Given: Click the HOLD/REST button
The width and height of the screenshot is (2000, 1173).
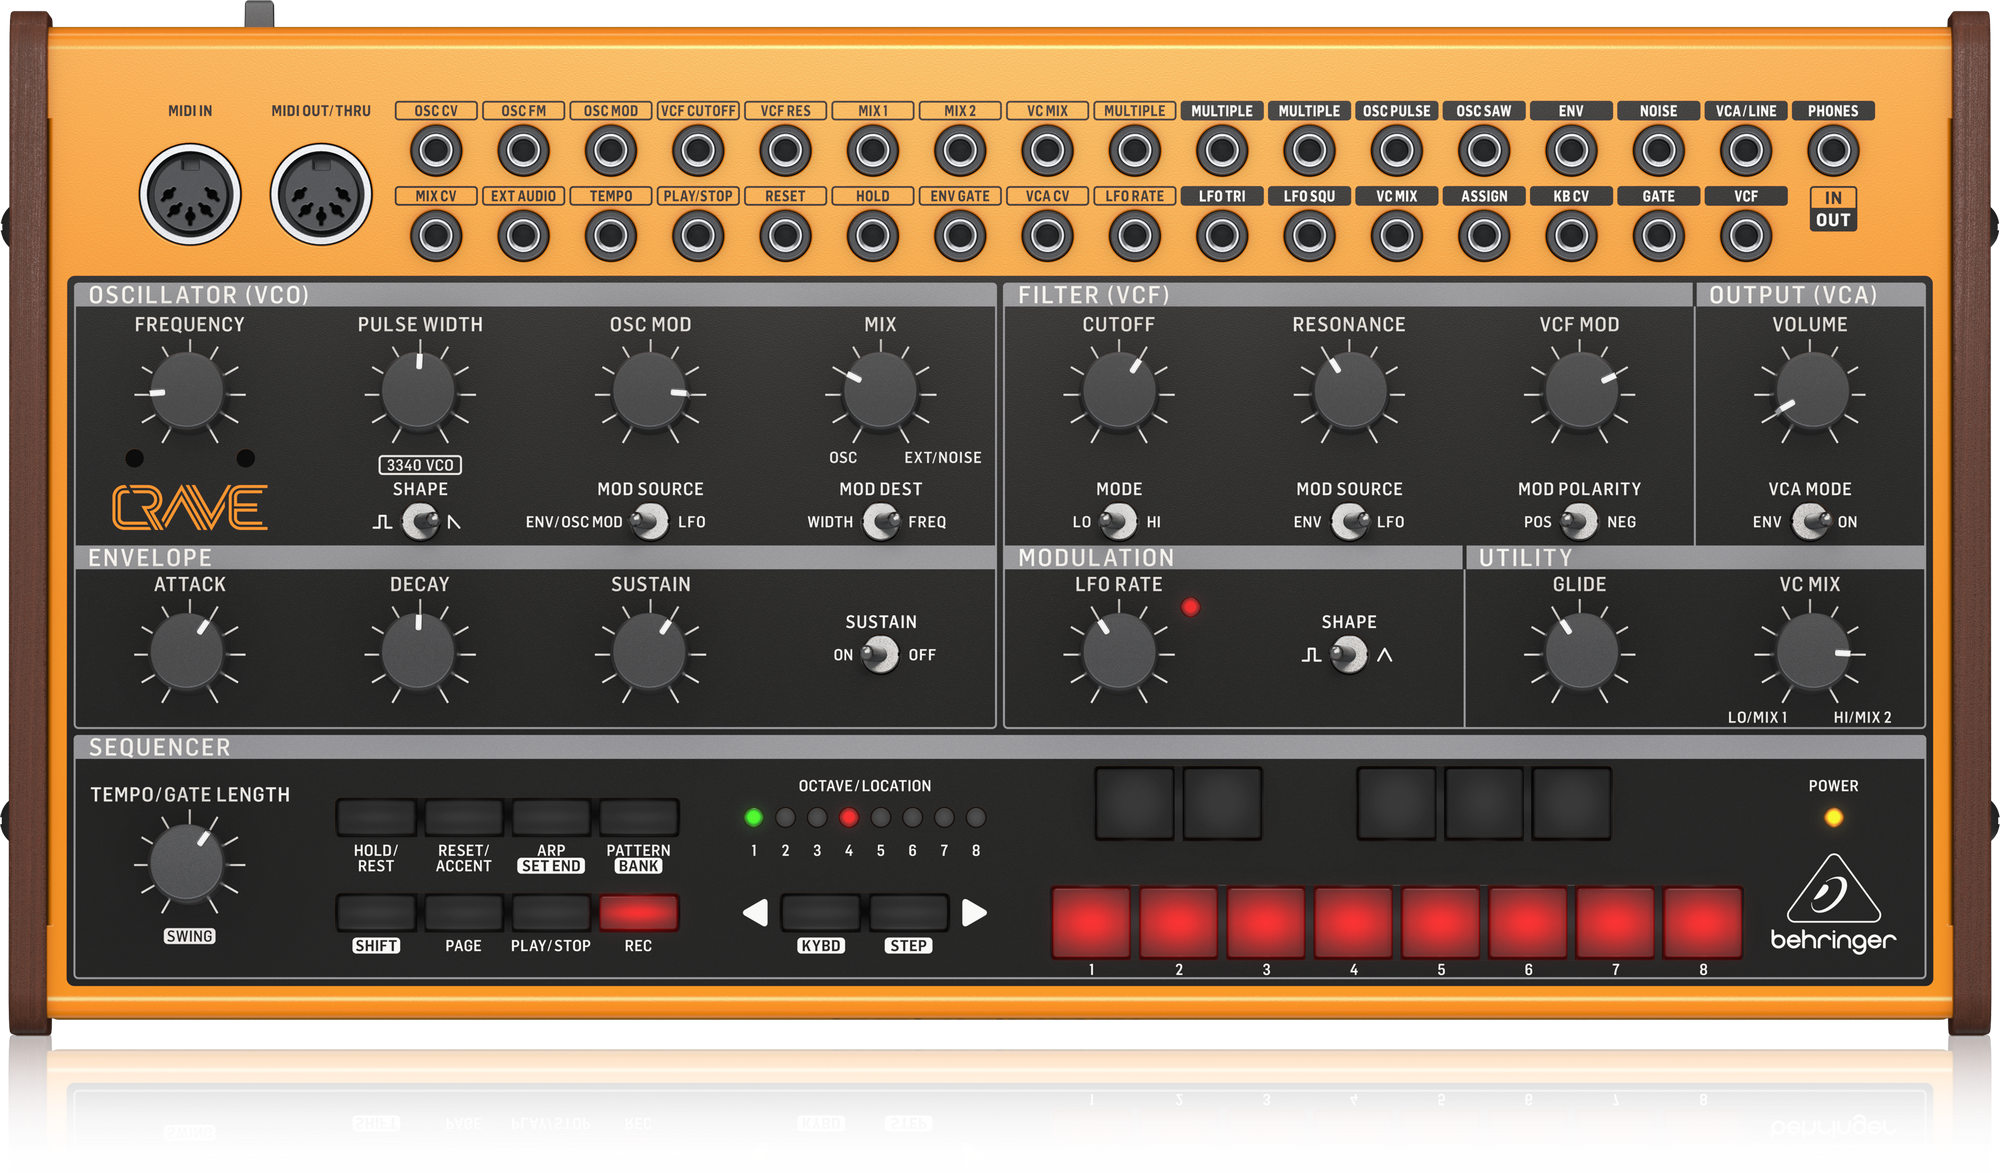Looking at the screenshot, I should pos(376,817).
